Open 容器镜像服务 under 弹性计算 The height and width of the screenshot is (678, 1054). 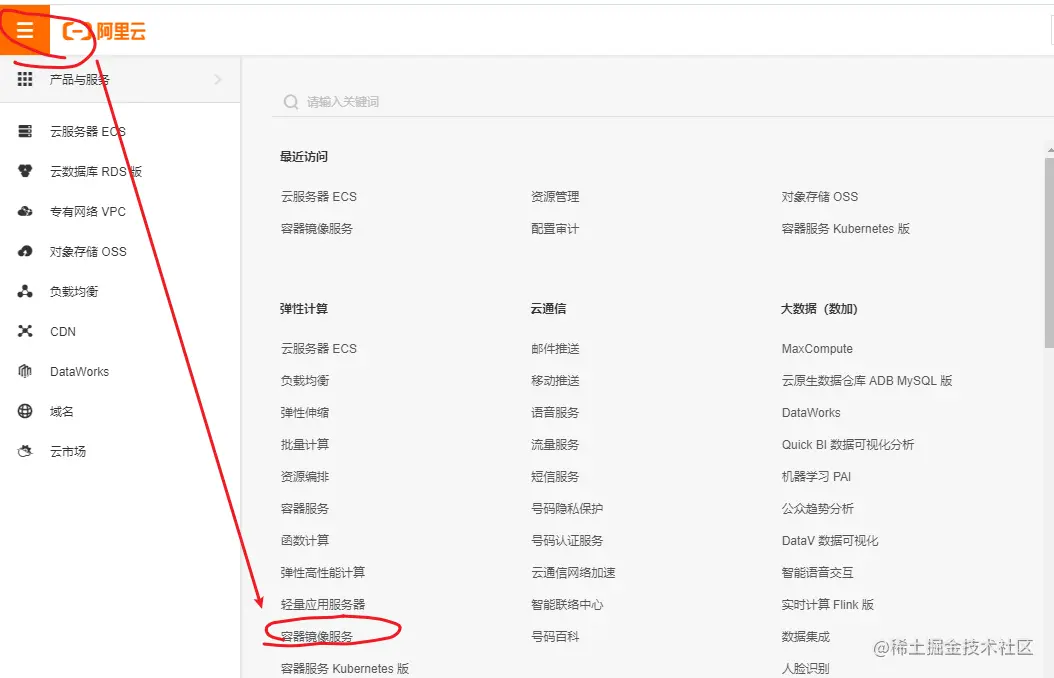pyautogui.click(x=317, y=636)
